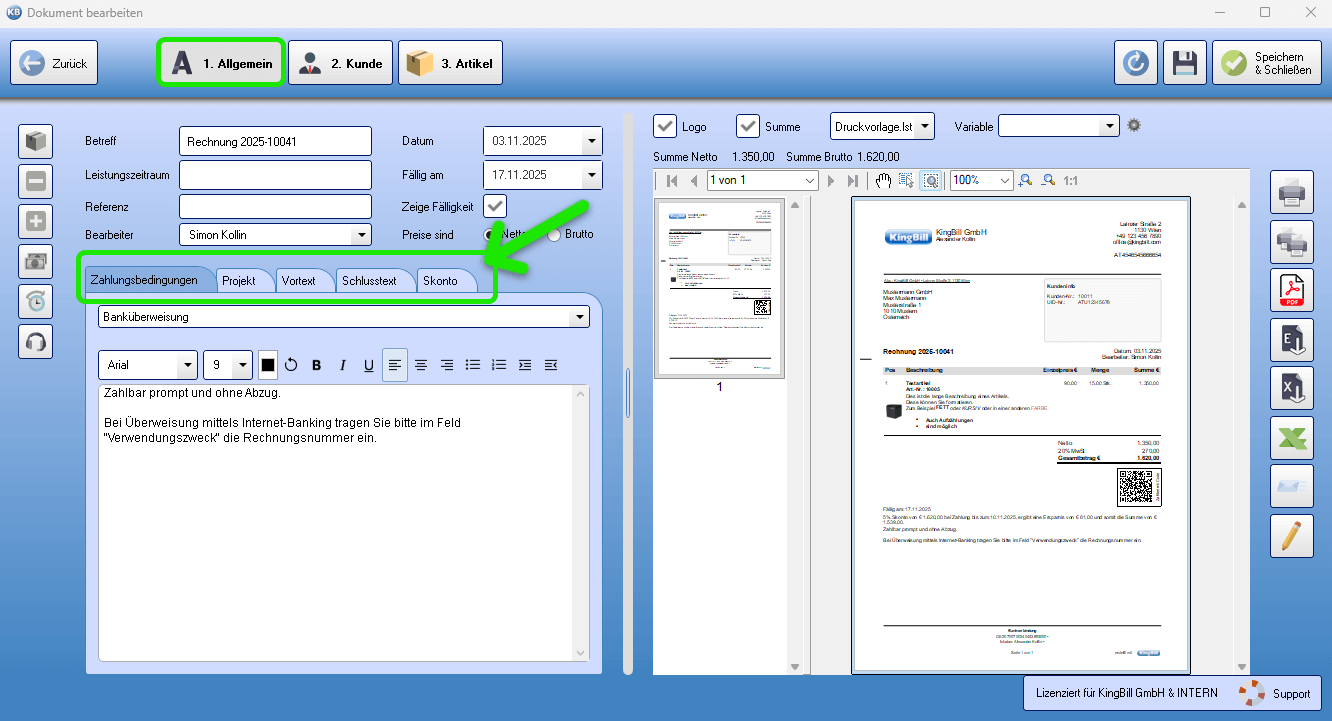
Task: Expand the Banküberweisung payment method dropdown
Action: 578,317
